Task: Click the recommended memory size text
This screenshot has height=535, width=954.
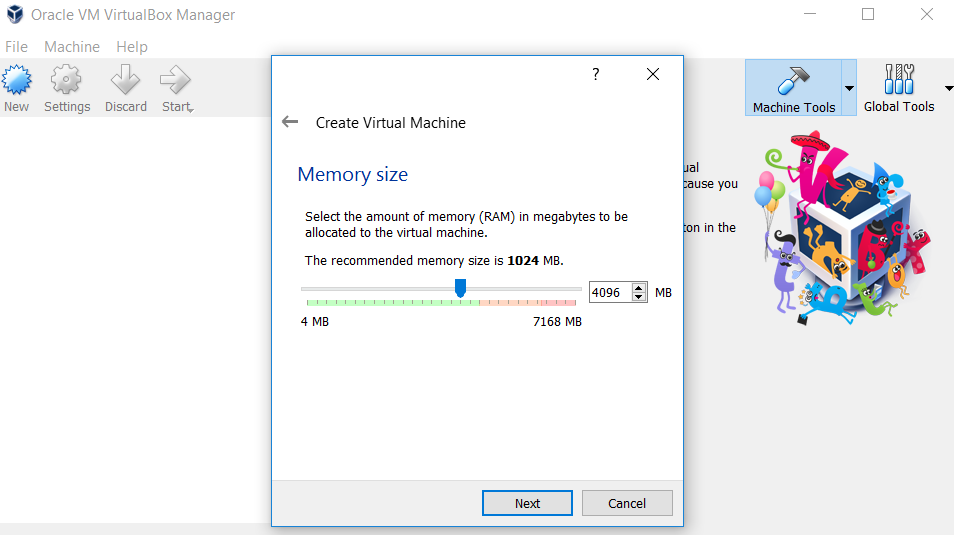Action: point(434,261)
